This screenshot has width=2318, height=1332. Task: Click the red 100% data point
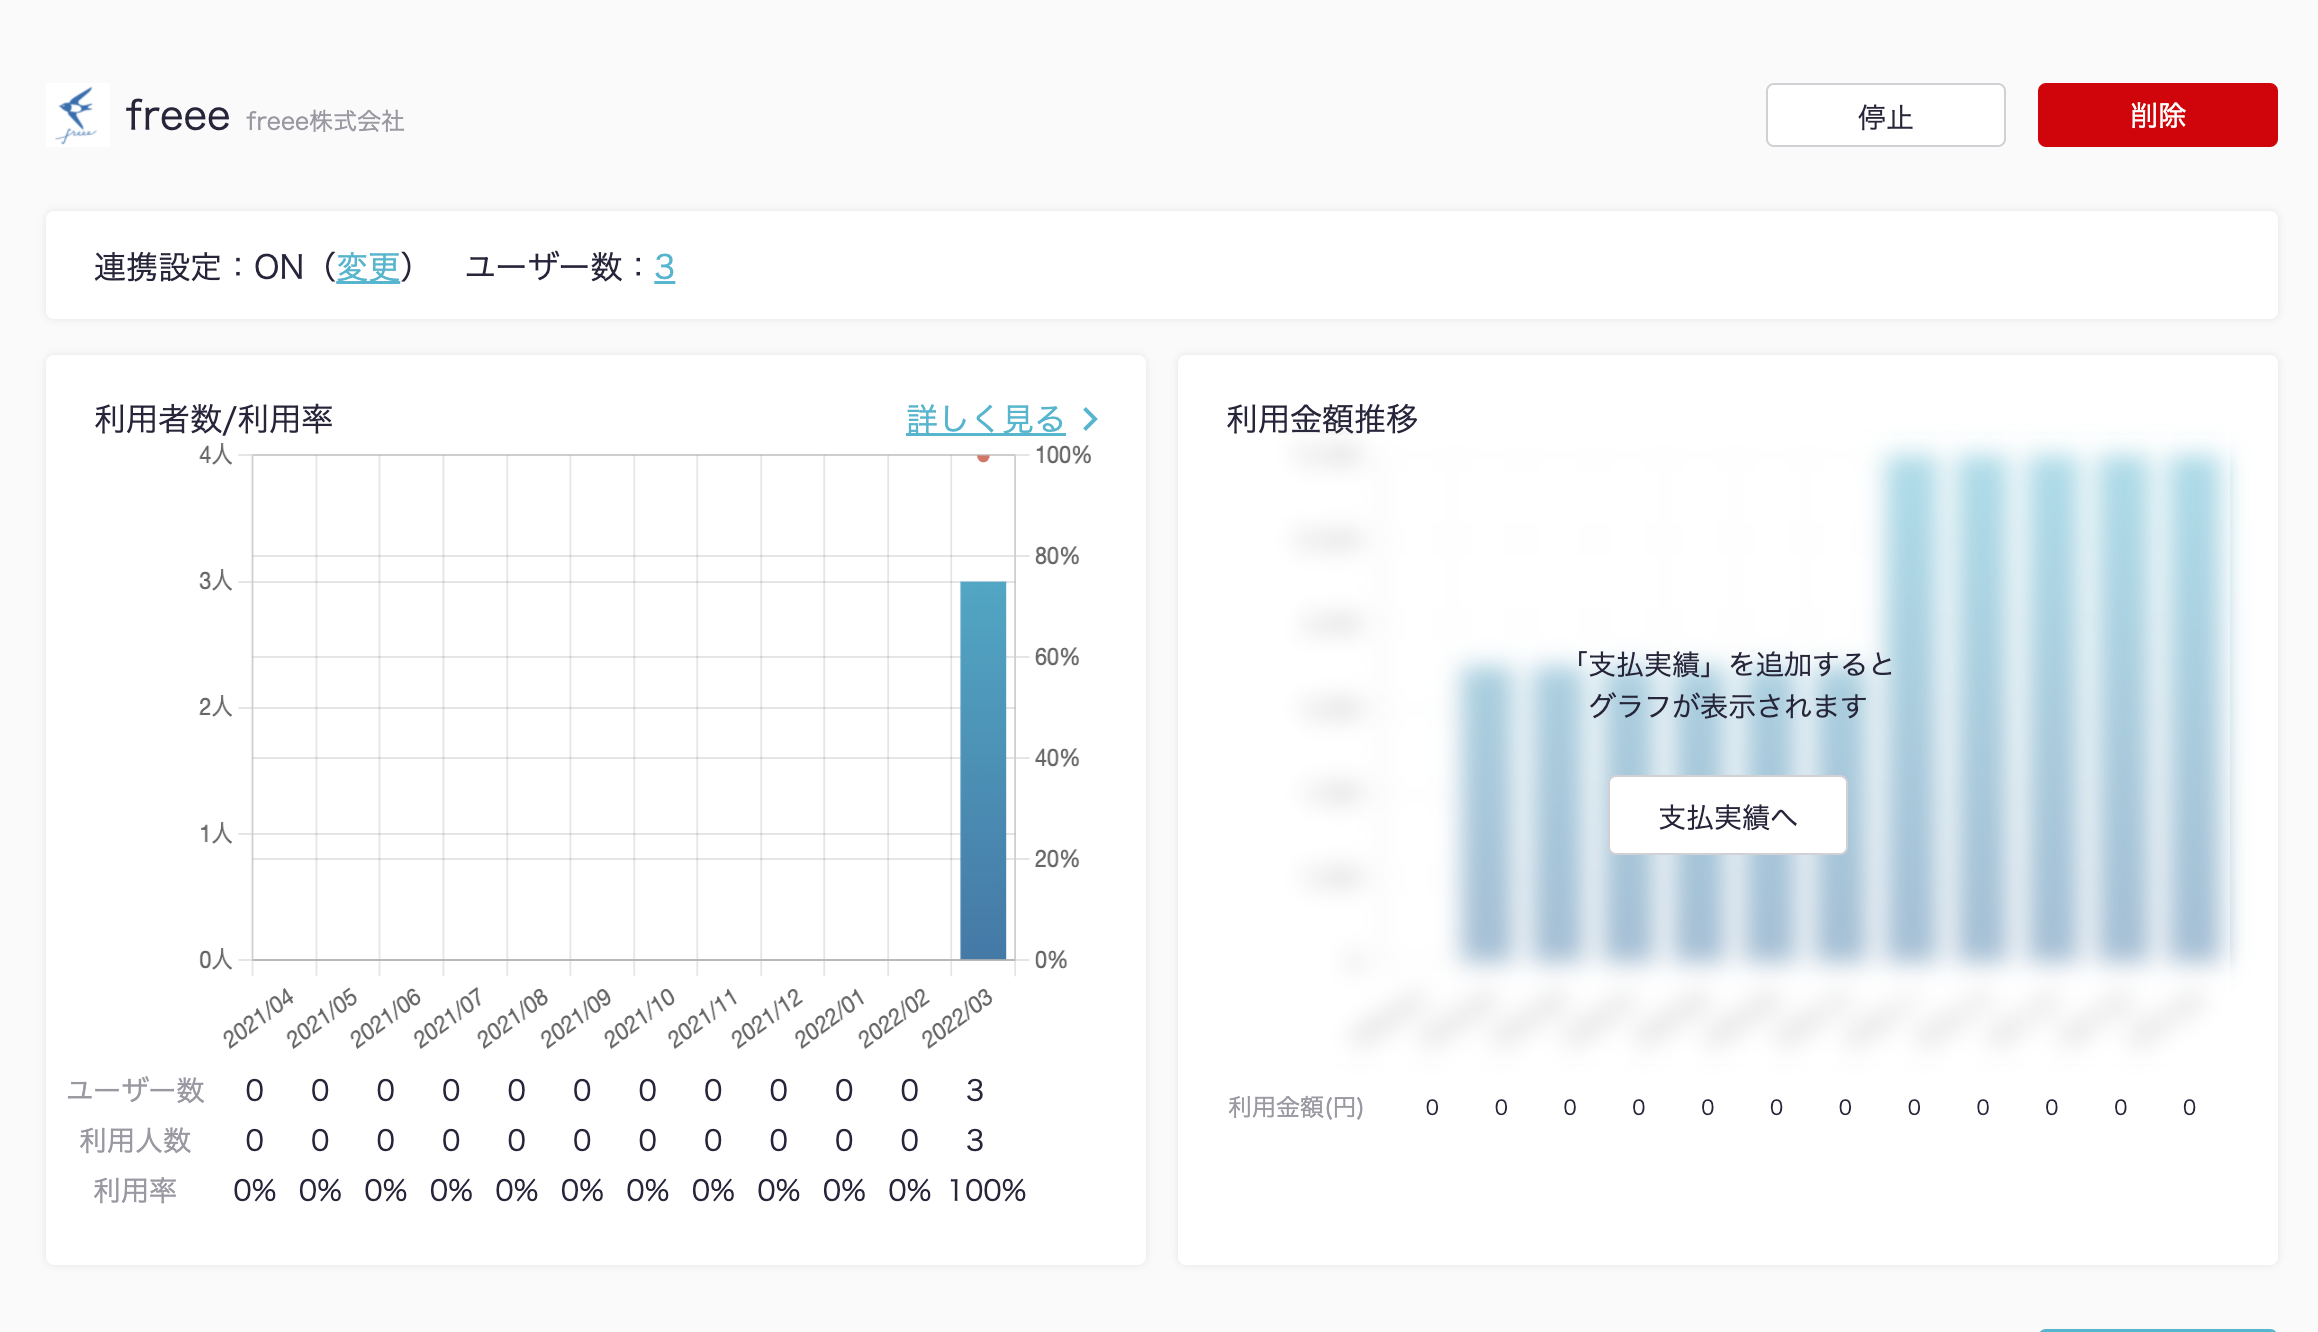coord(983,457)
